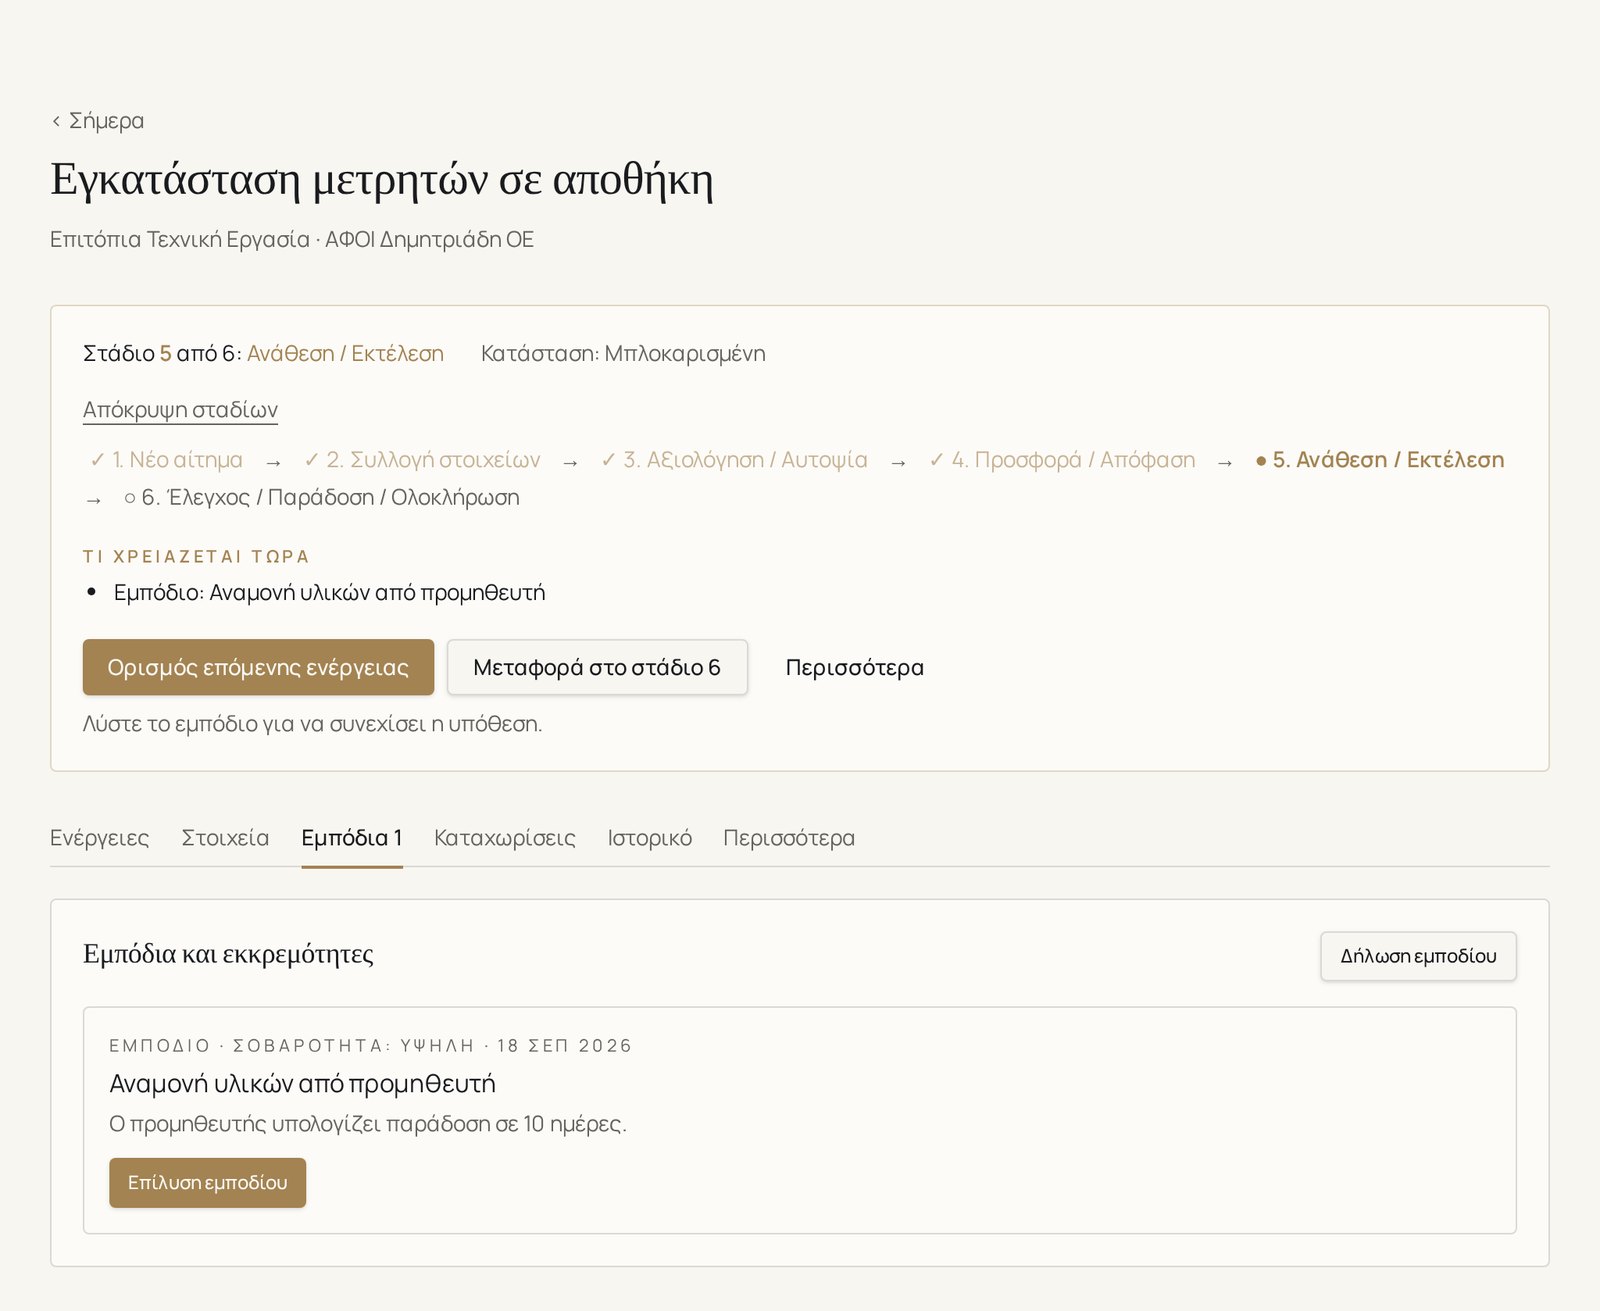Select current stage 5. Ανάθεση / Εκτέλεση
The height and width of the screenshot is (1311, 1600).
click(1380, 460)
